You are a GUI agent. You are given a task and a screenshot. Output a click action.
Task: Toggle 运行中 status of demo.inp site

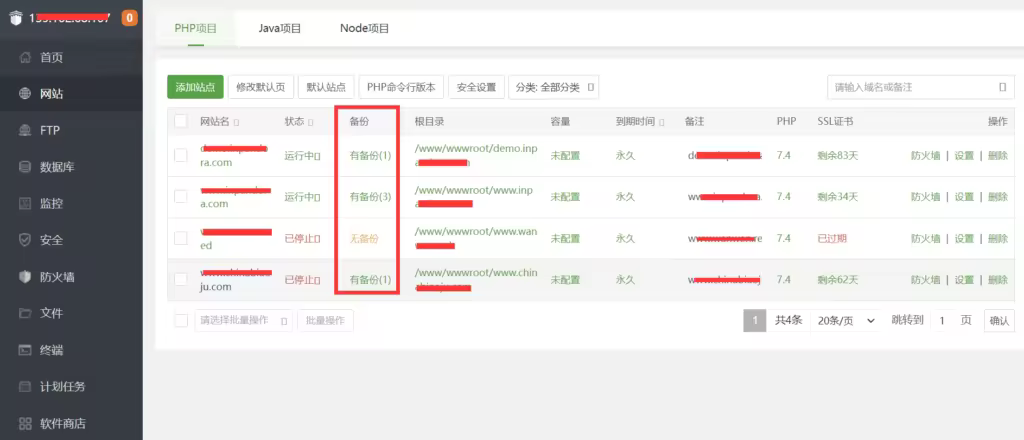click(302, 155)
